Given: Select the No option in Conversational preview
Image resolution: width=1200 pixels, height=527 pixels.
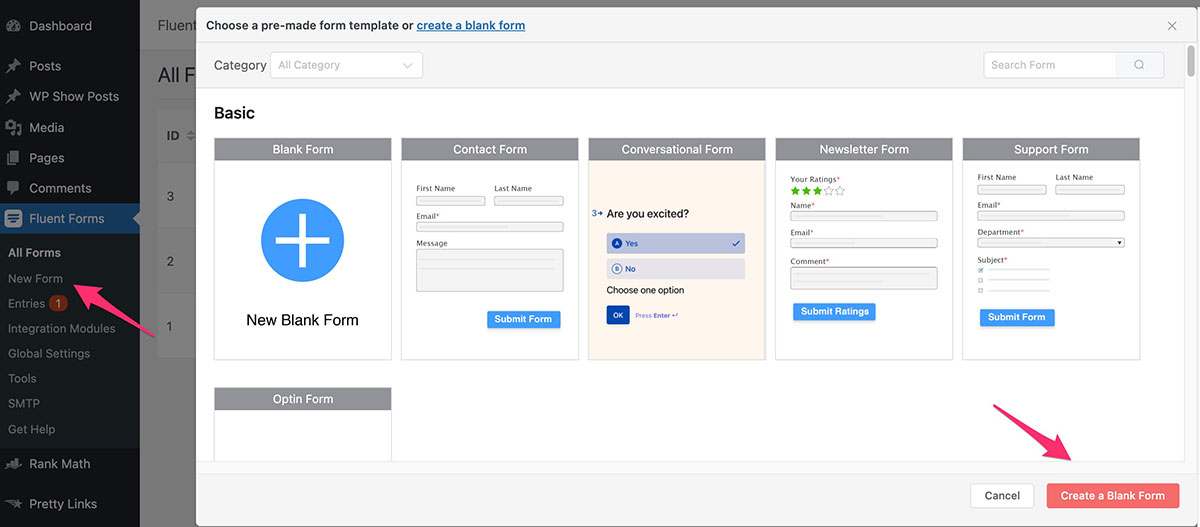Looking at the screenshot, I should point(675,269).
